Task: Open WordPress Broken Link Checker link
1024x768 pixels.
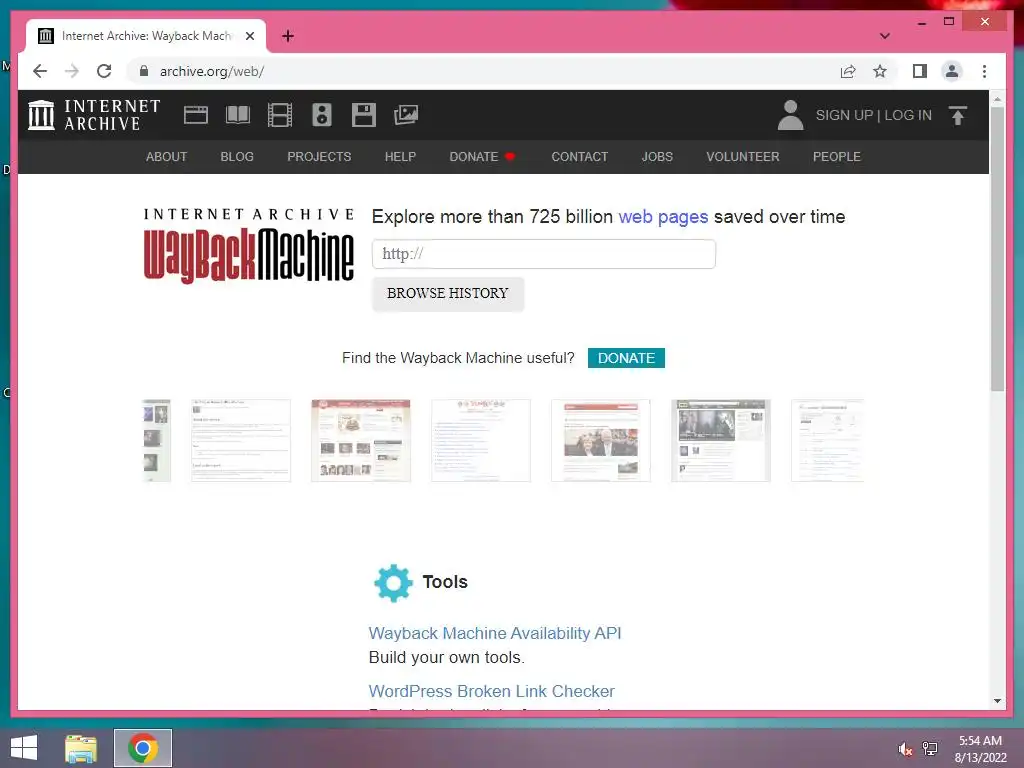Action: (x=491, y=691)
